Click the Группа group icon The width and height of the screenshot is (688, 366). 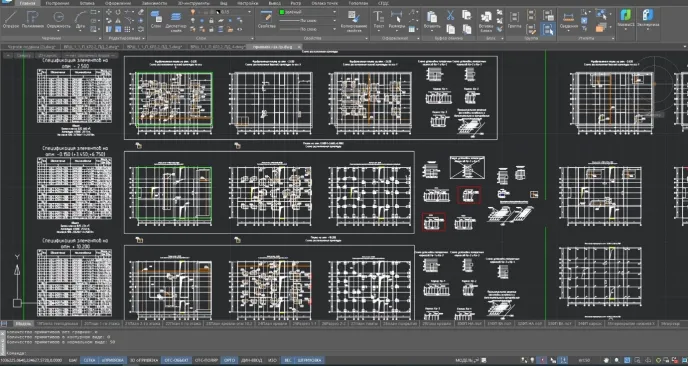514,20
